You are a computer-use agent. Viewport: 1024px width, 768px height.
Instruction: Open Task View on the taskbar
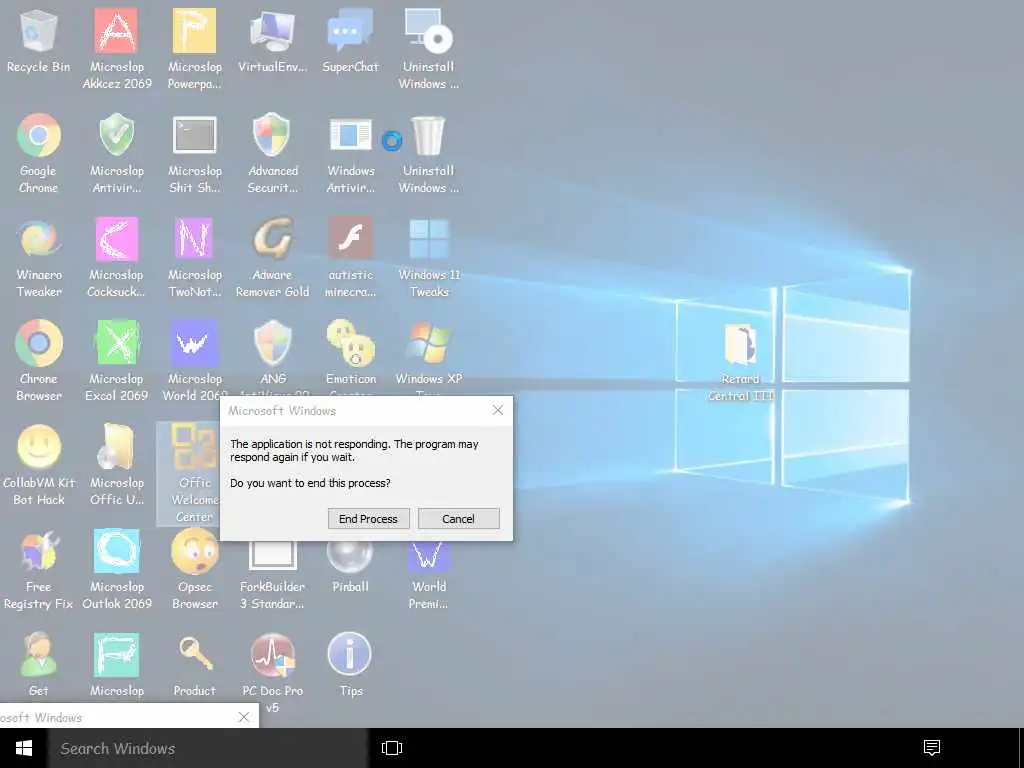tap(392, 748)
